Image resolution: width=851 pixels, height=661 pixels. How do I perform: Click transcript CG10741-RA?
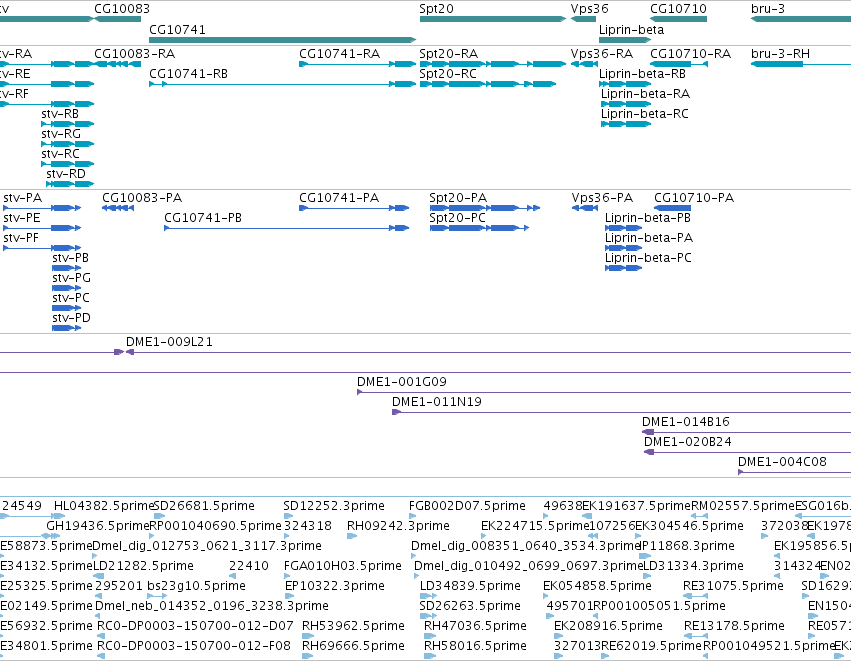[x=358, y=64]
